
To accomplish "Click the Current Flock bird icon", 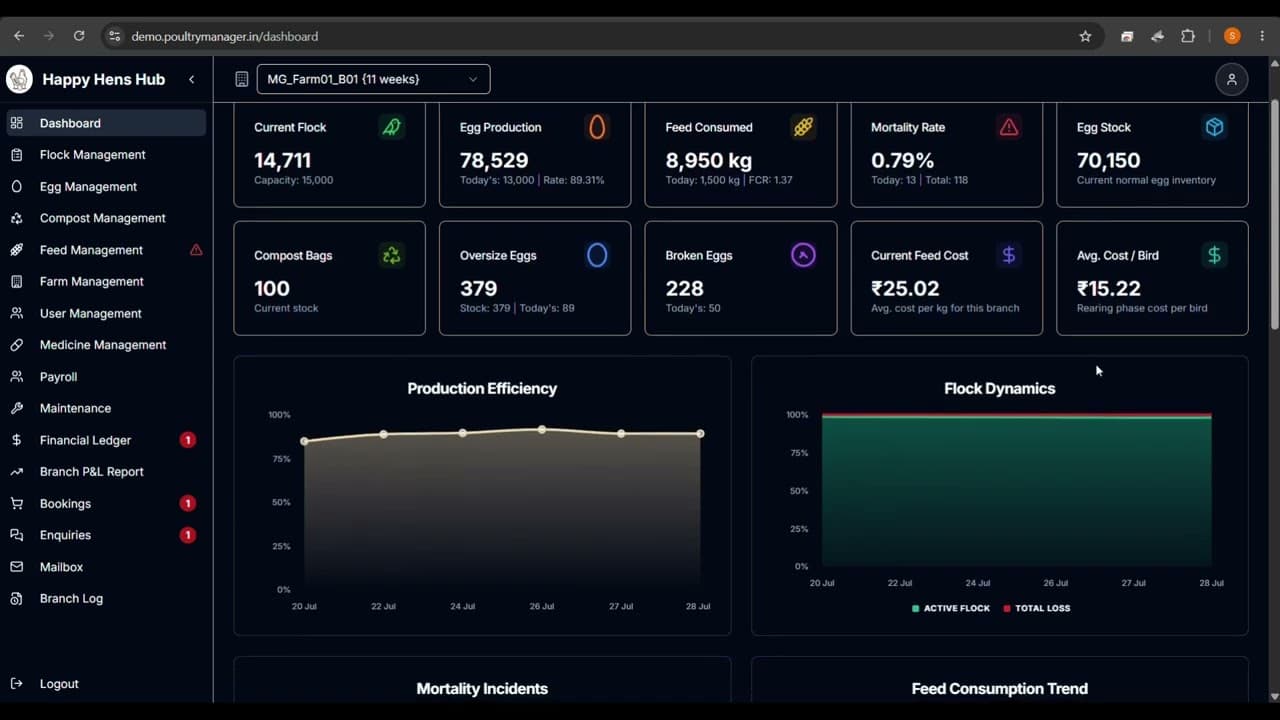I will tap(391, 127).
